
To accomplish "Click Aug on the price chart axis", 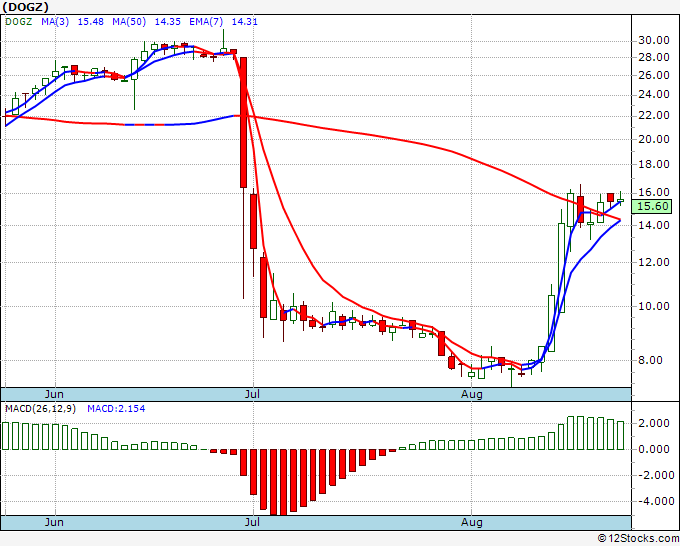I will coord(472,394).
